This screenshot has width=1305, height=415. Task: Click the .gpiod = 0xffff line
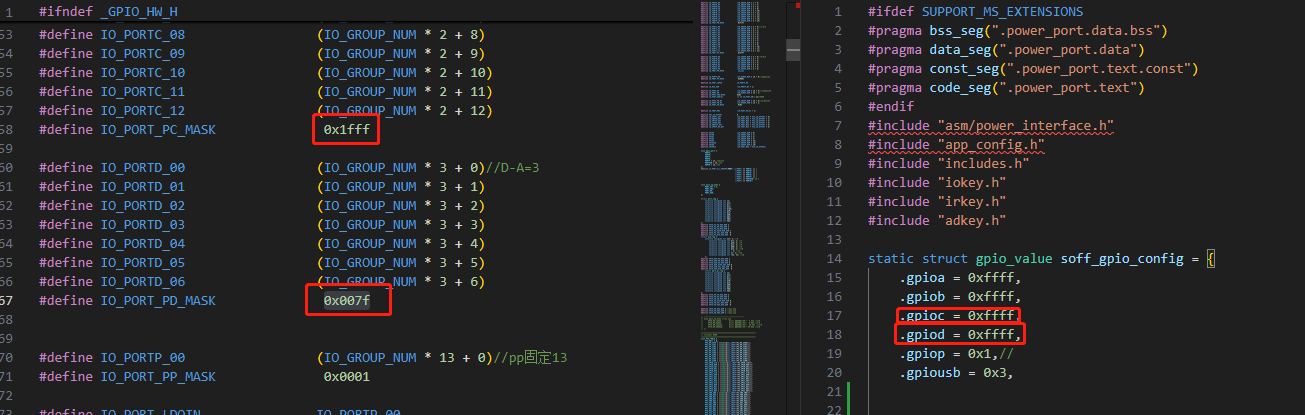(x=960, y=335)
